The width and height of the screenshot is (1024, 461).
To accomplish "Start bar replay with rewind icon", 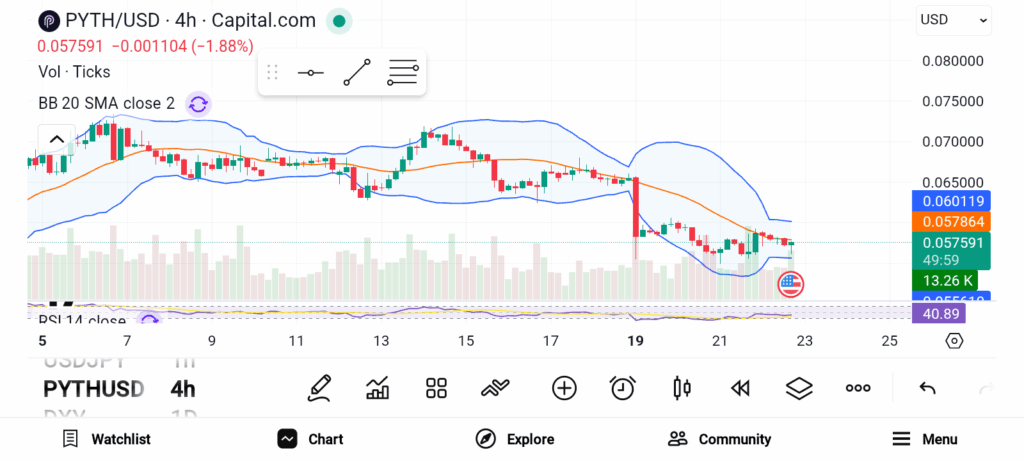I will tap(740, 388).
